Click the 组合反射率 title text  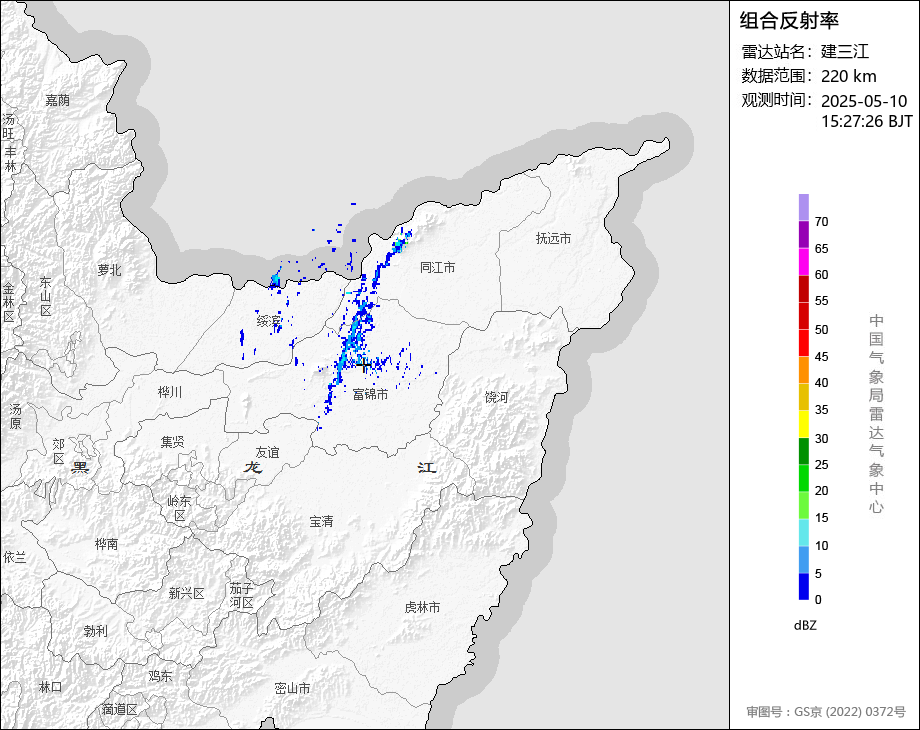pyautogui.click(x=789, y=21)
